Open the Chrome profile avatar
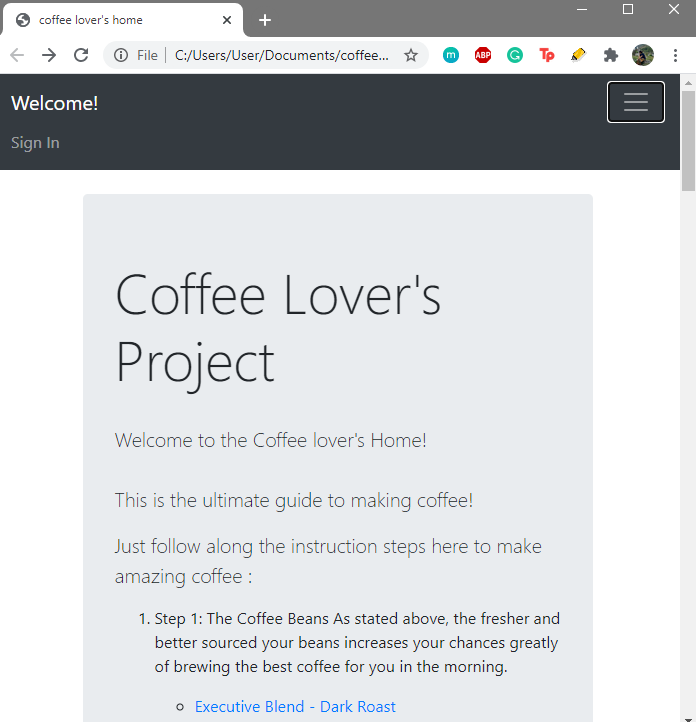The width and height of the screenshot is (696, 722). point(643,55)
